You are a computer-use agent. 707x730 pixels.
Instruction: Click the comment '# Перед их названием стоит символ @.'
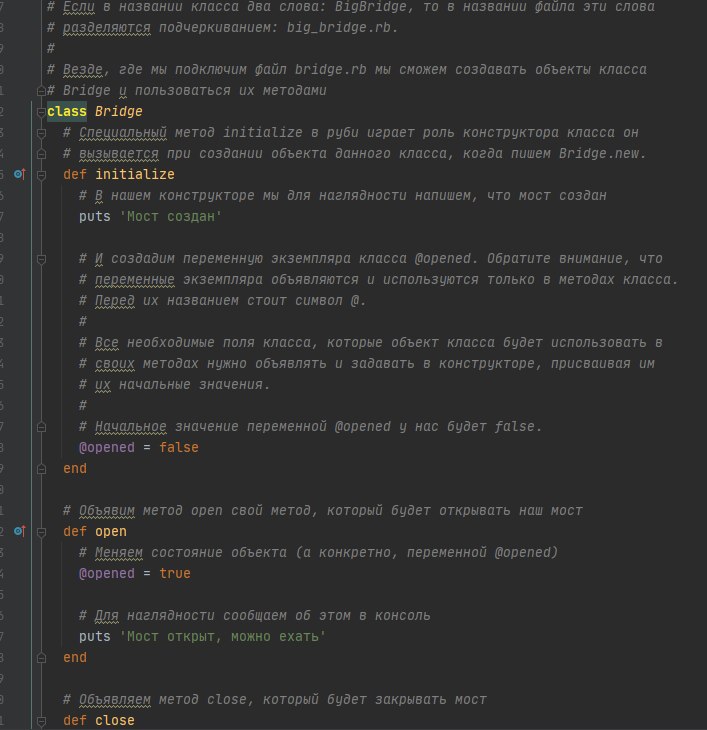pyautogui.click(x=222, y=301)
